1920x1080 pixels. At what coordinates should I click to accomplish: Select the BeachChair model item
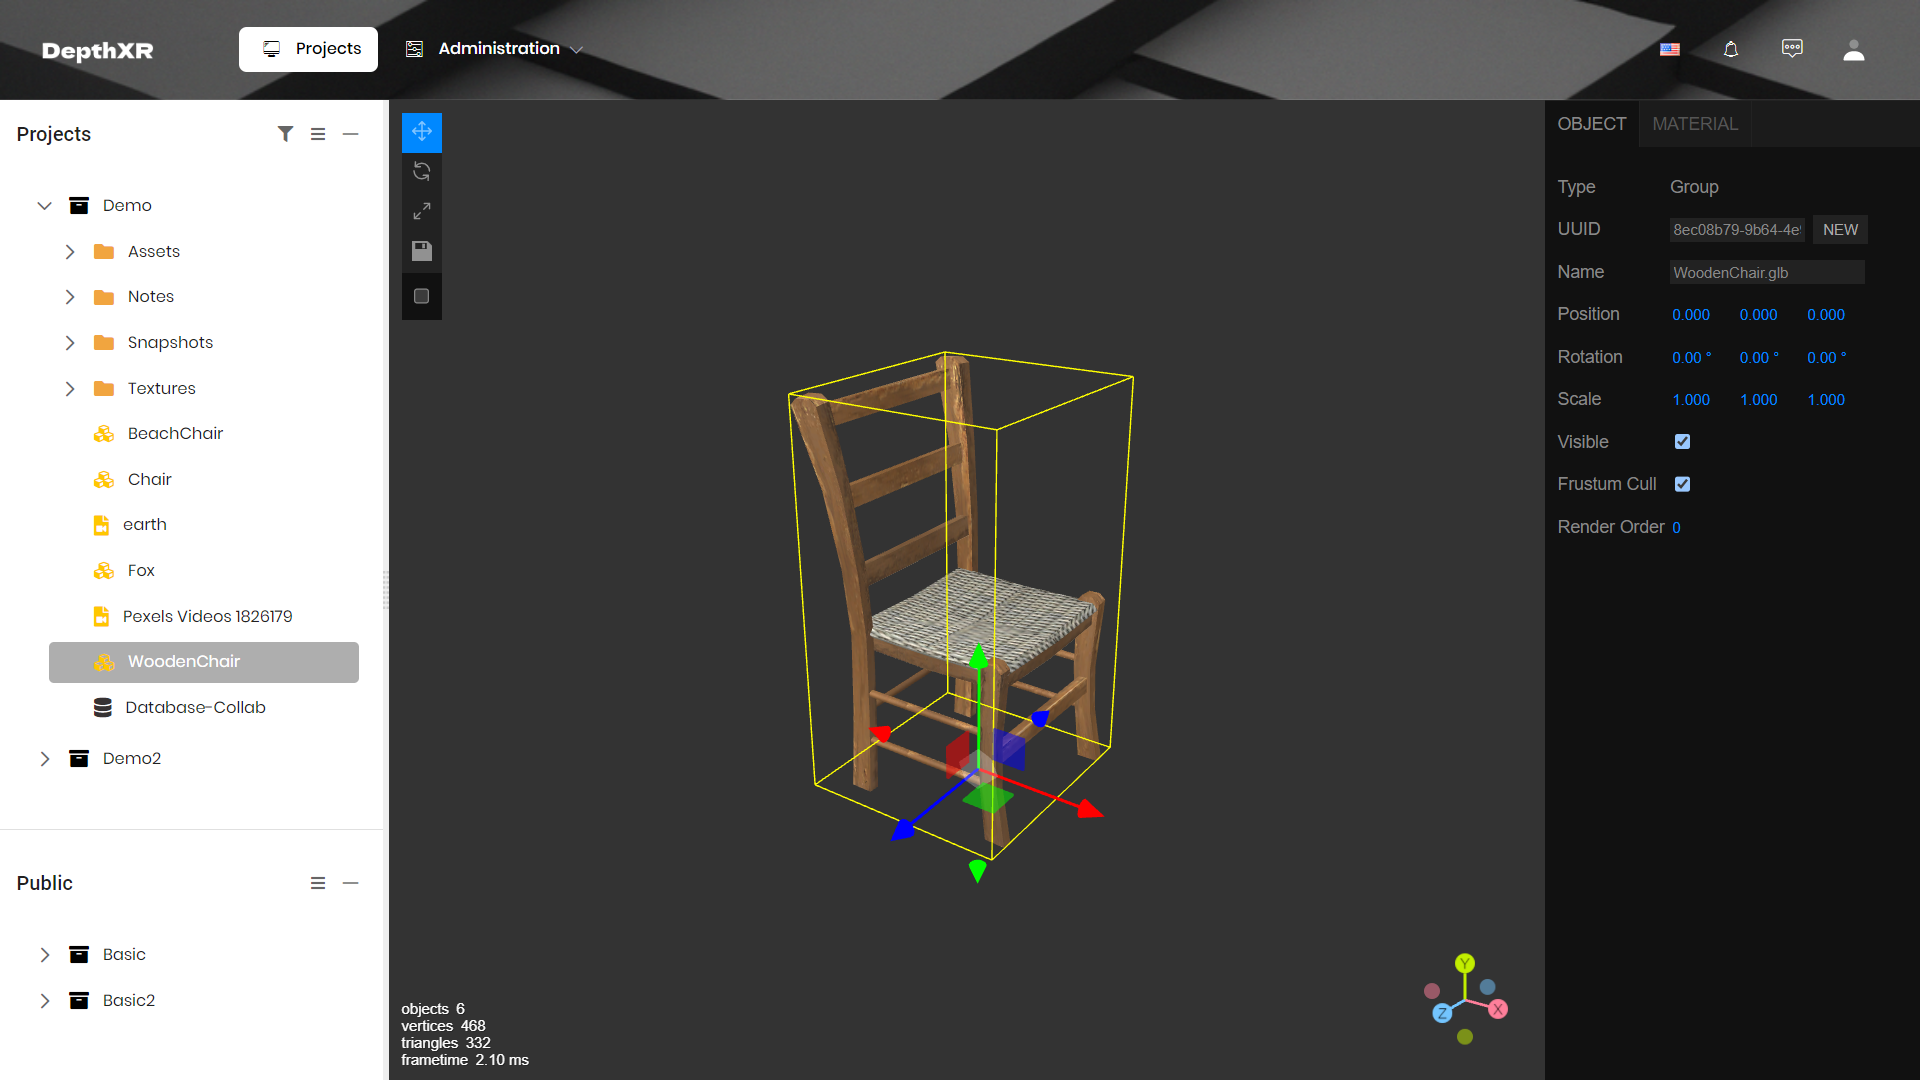point(175,434)
